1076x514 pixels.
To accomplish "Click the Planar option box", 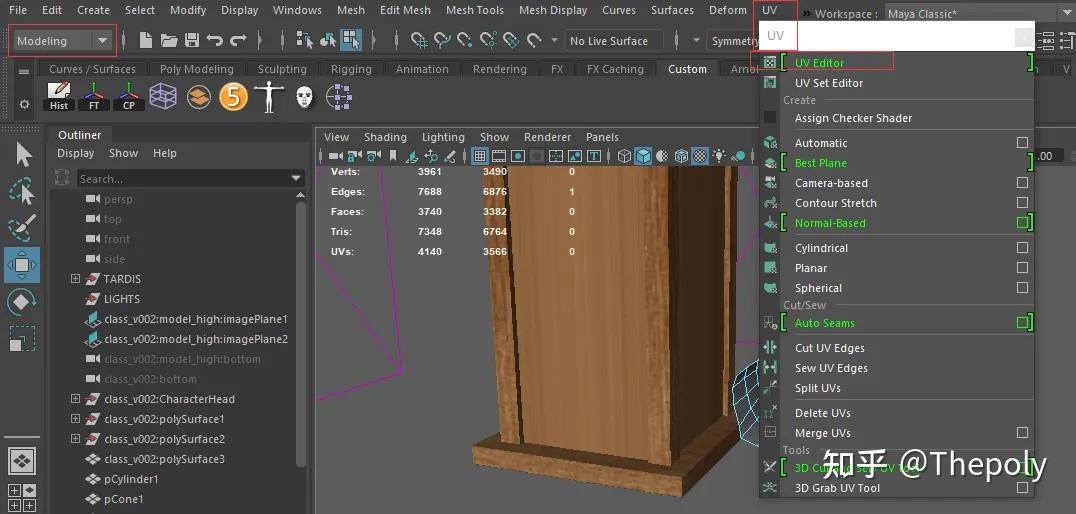I will [1022, 268].
